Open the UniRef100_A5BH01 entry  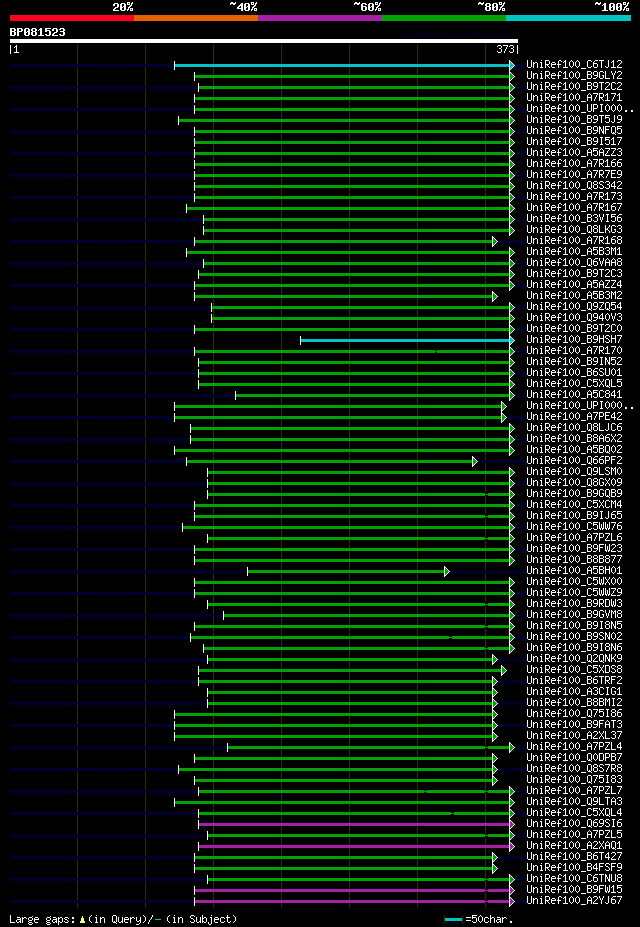click(x=574, y=572)
